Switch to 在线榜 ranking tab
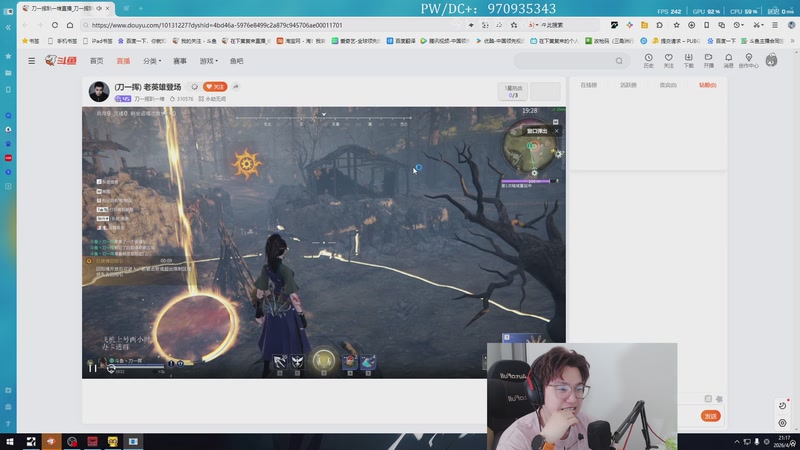Viewport: 800px width, 450px height. click(588, 85)
